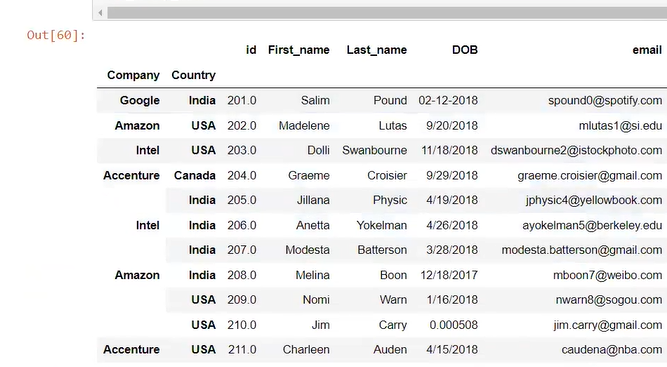Click the 206.0 id cell
Image resolution: width=667 pixels, height=367 pixels.
[242, 225]
